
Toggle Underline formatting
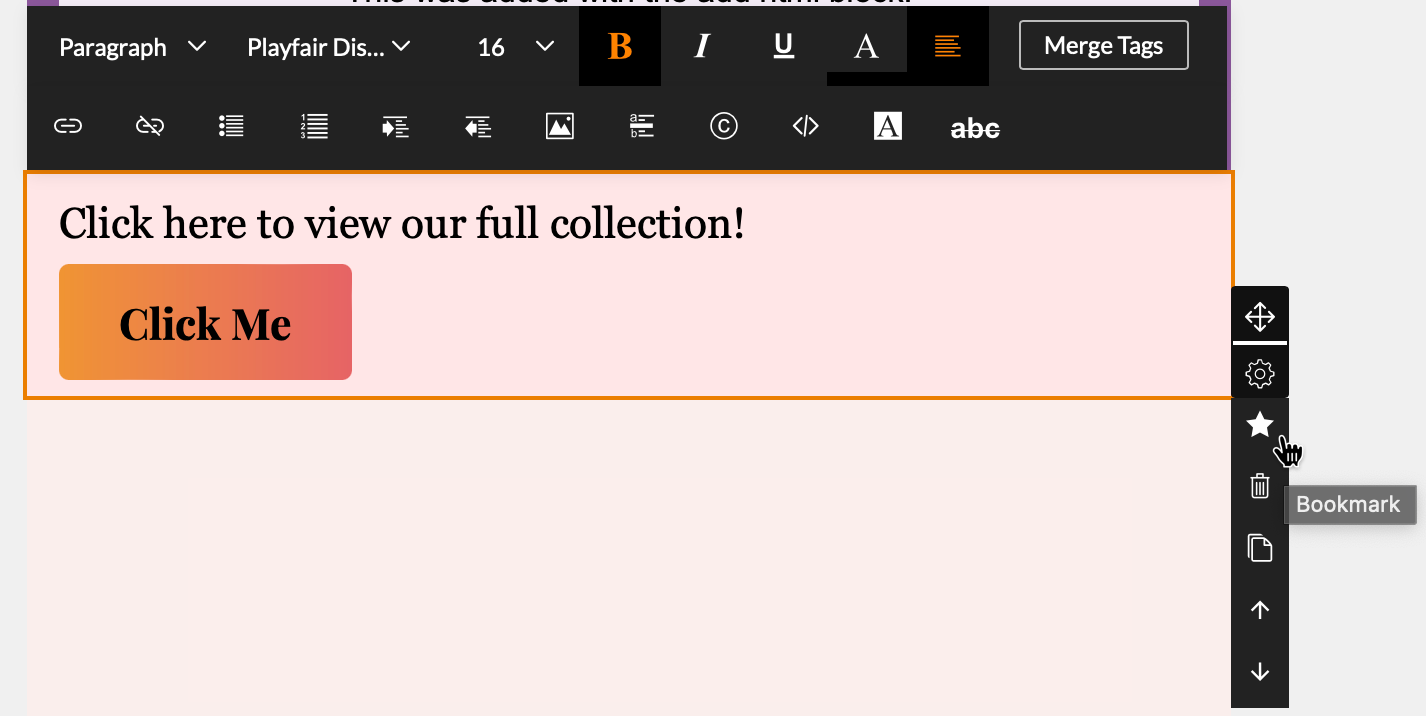(x=784, y=46)
